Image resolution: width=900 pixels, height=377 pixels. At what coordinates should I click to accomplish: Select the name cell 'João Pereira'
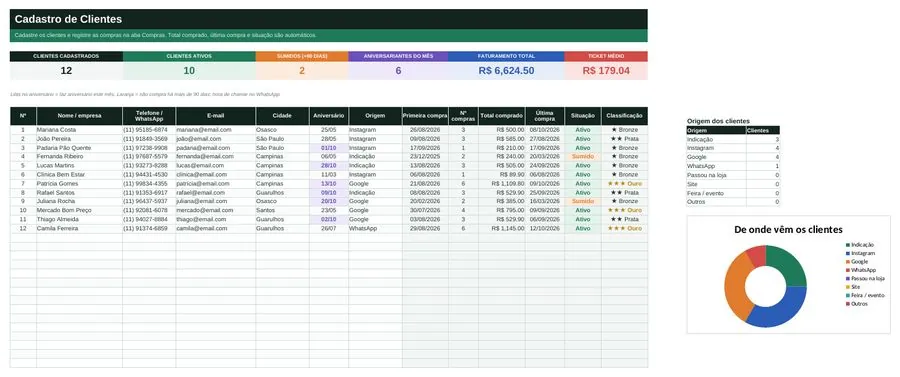79,139
